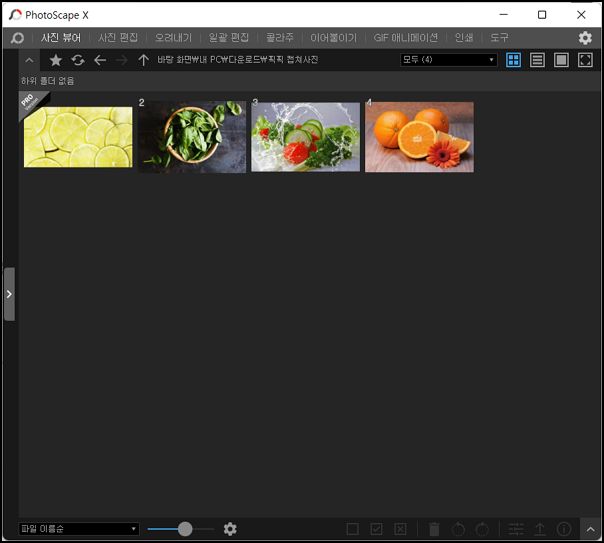Switch to list view mode
Viewport: 604px width, 543px height.
[x=537, y=60]
